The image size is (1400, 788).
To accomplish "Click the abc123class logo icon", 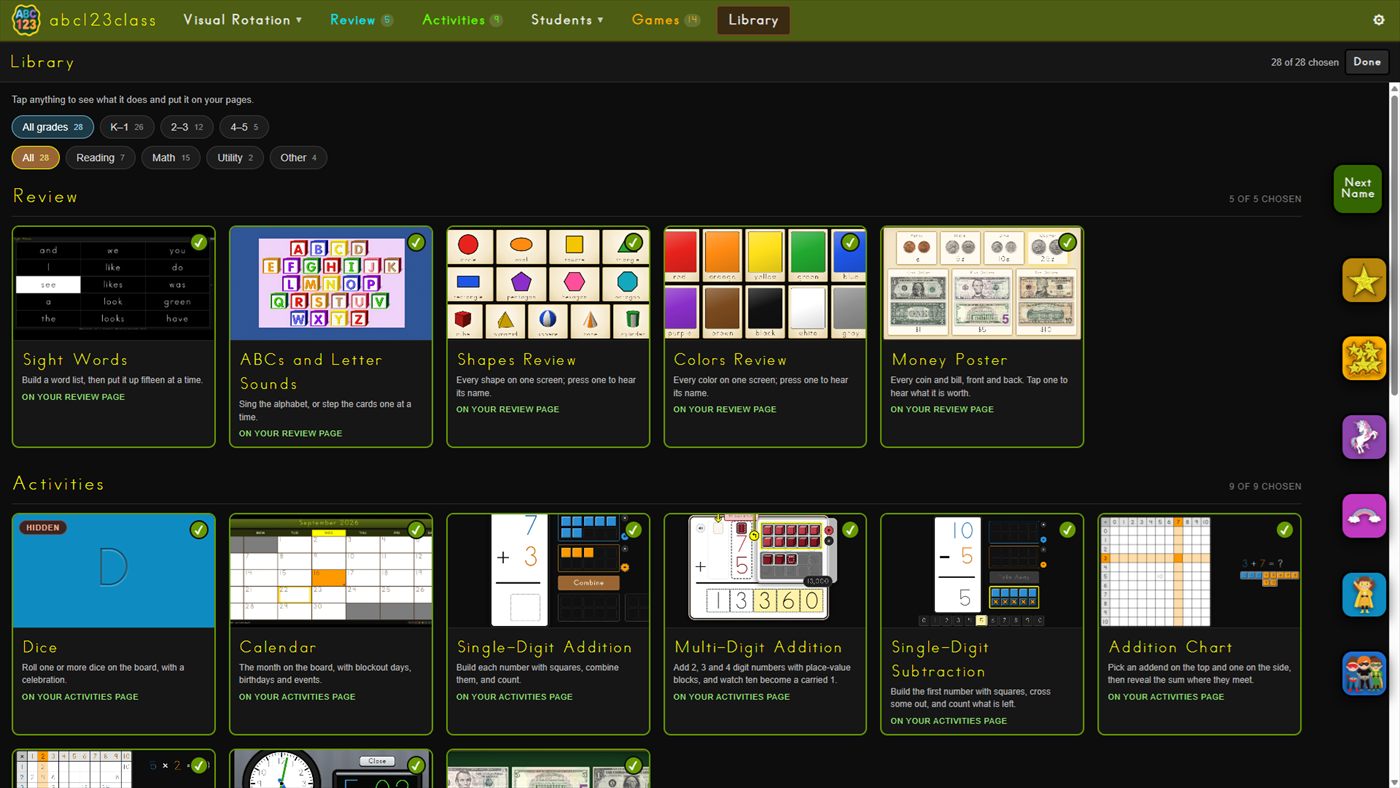I will (x=26, y=20).
